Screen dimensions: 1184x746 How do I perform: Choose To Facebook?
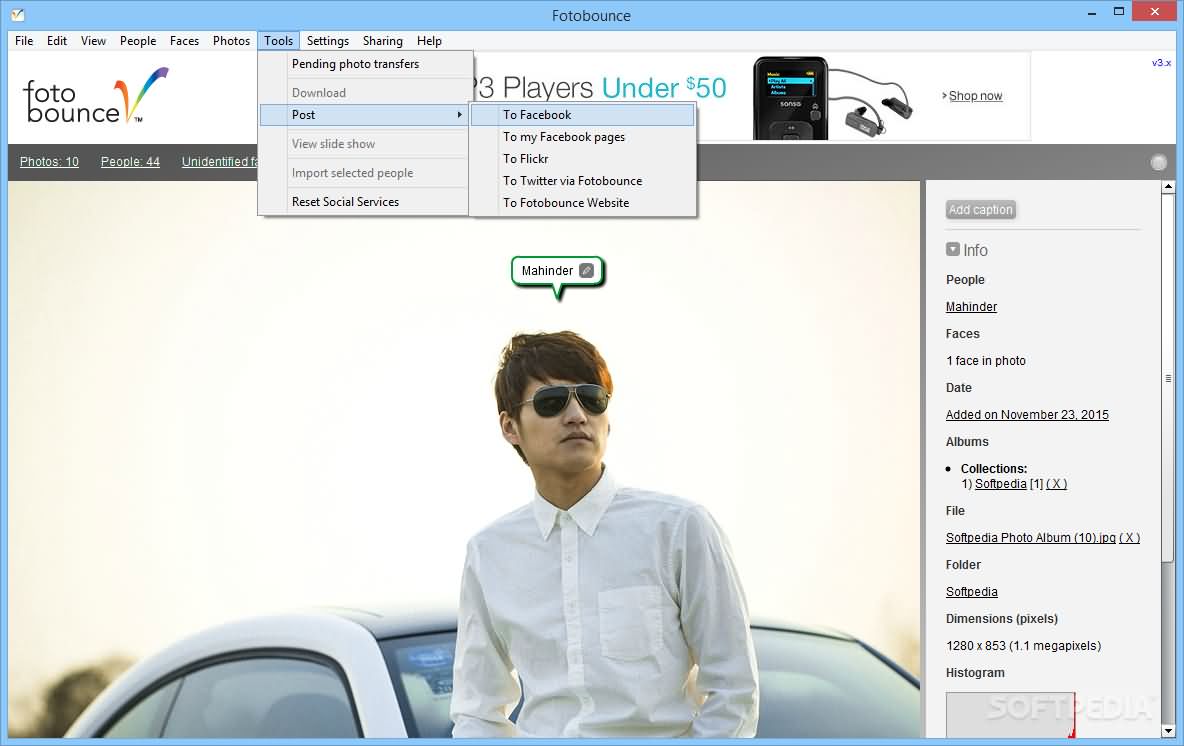pos(582,115)
